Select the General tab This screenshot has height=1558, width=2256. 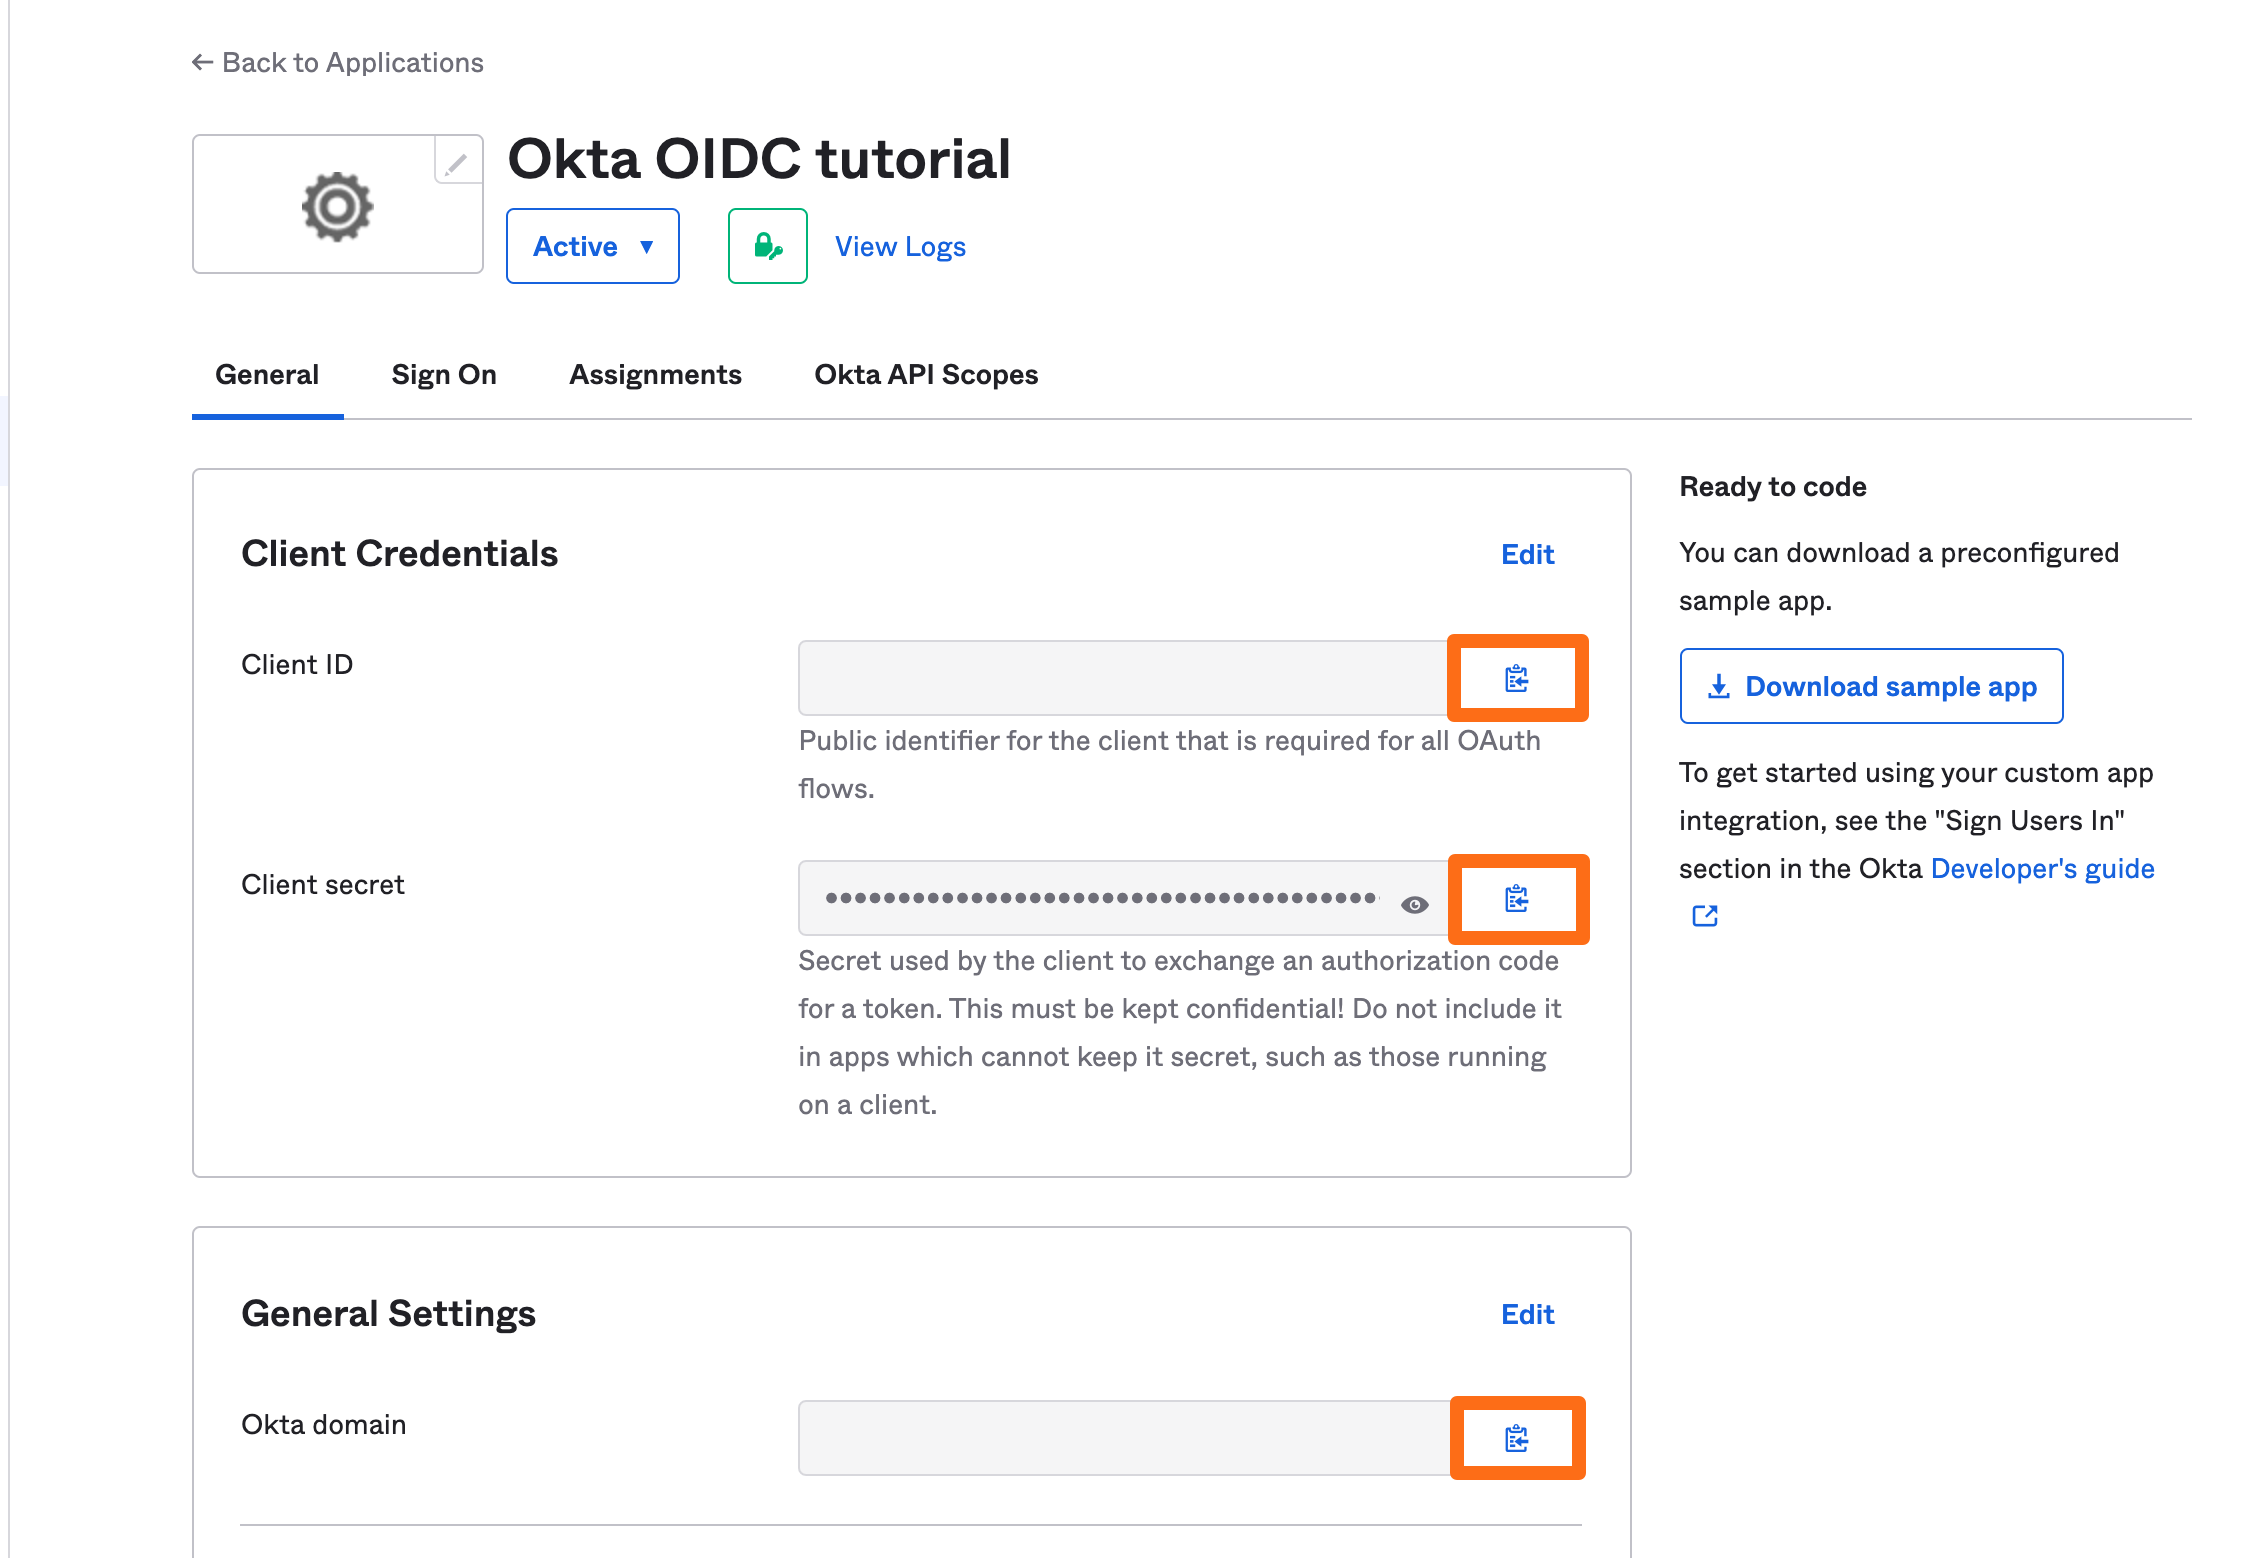click(x=267, y=375)
